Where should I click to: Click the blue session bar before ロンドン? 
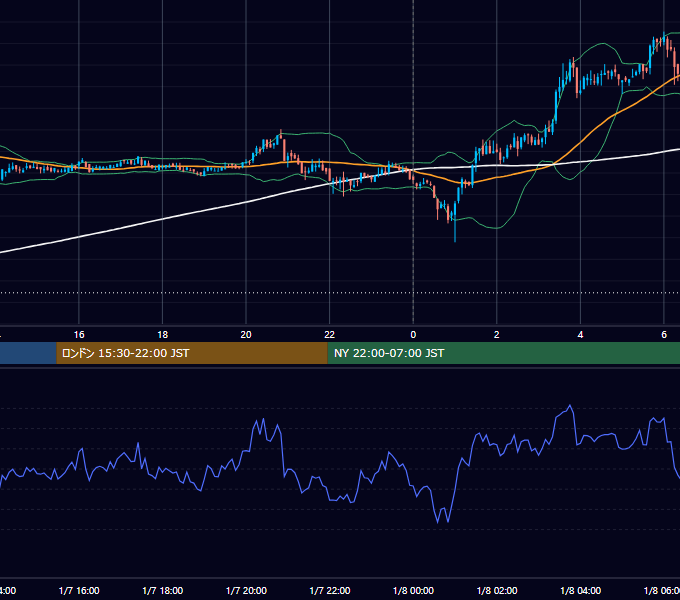click(28, 353)
